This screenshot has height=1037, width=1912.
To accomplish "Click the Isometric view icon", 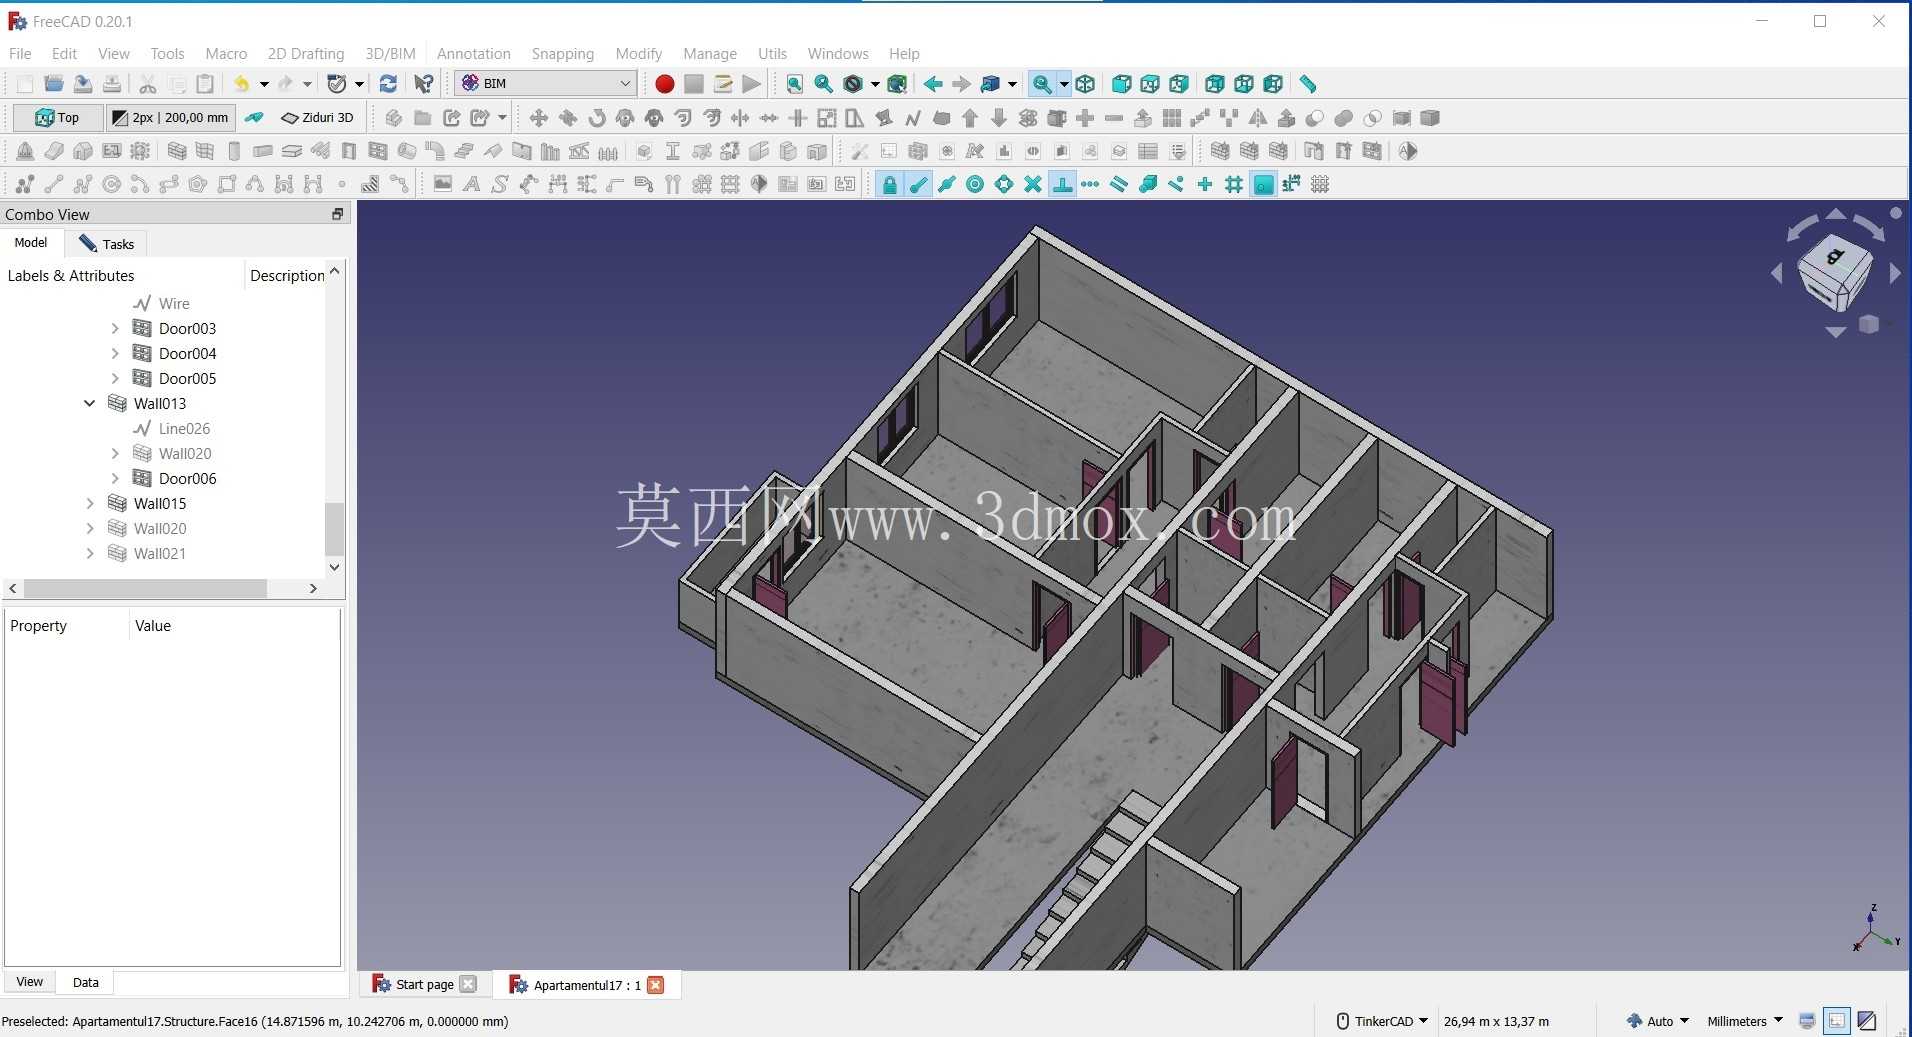I will pos(1085,84).
